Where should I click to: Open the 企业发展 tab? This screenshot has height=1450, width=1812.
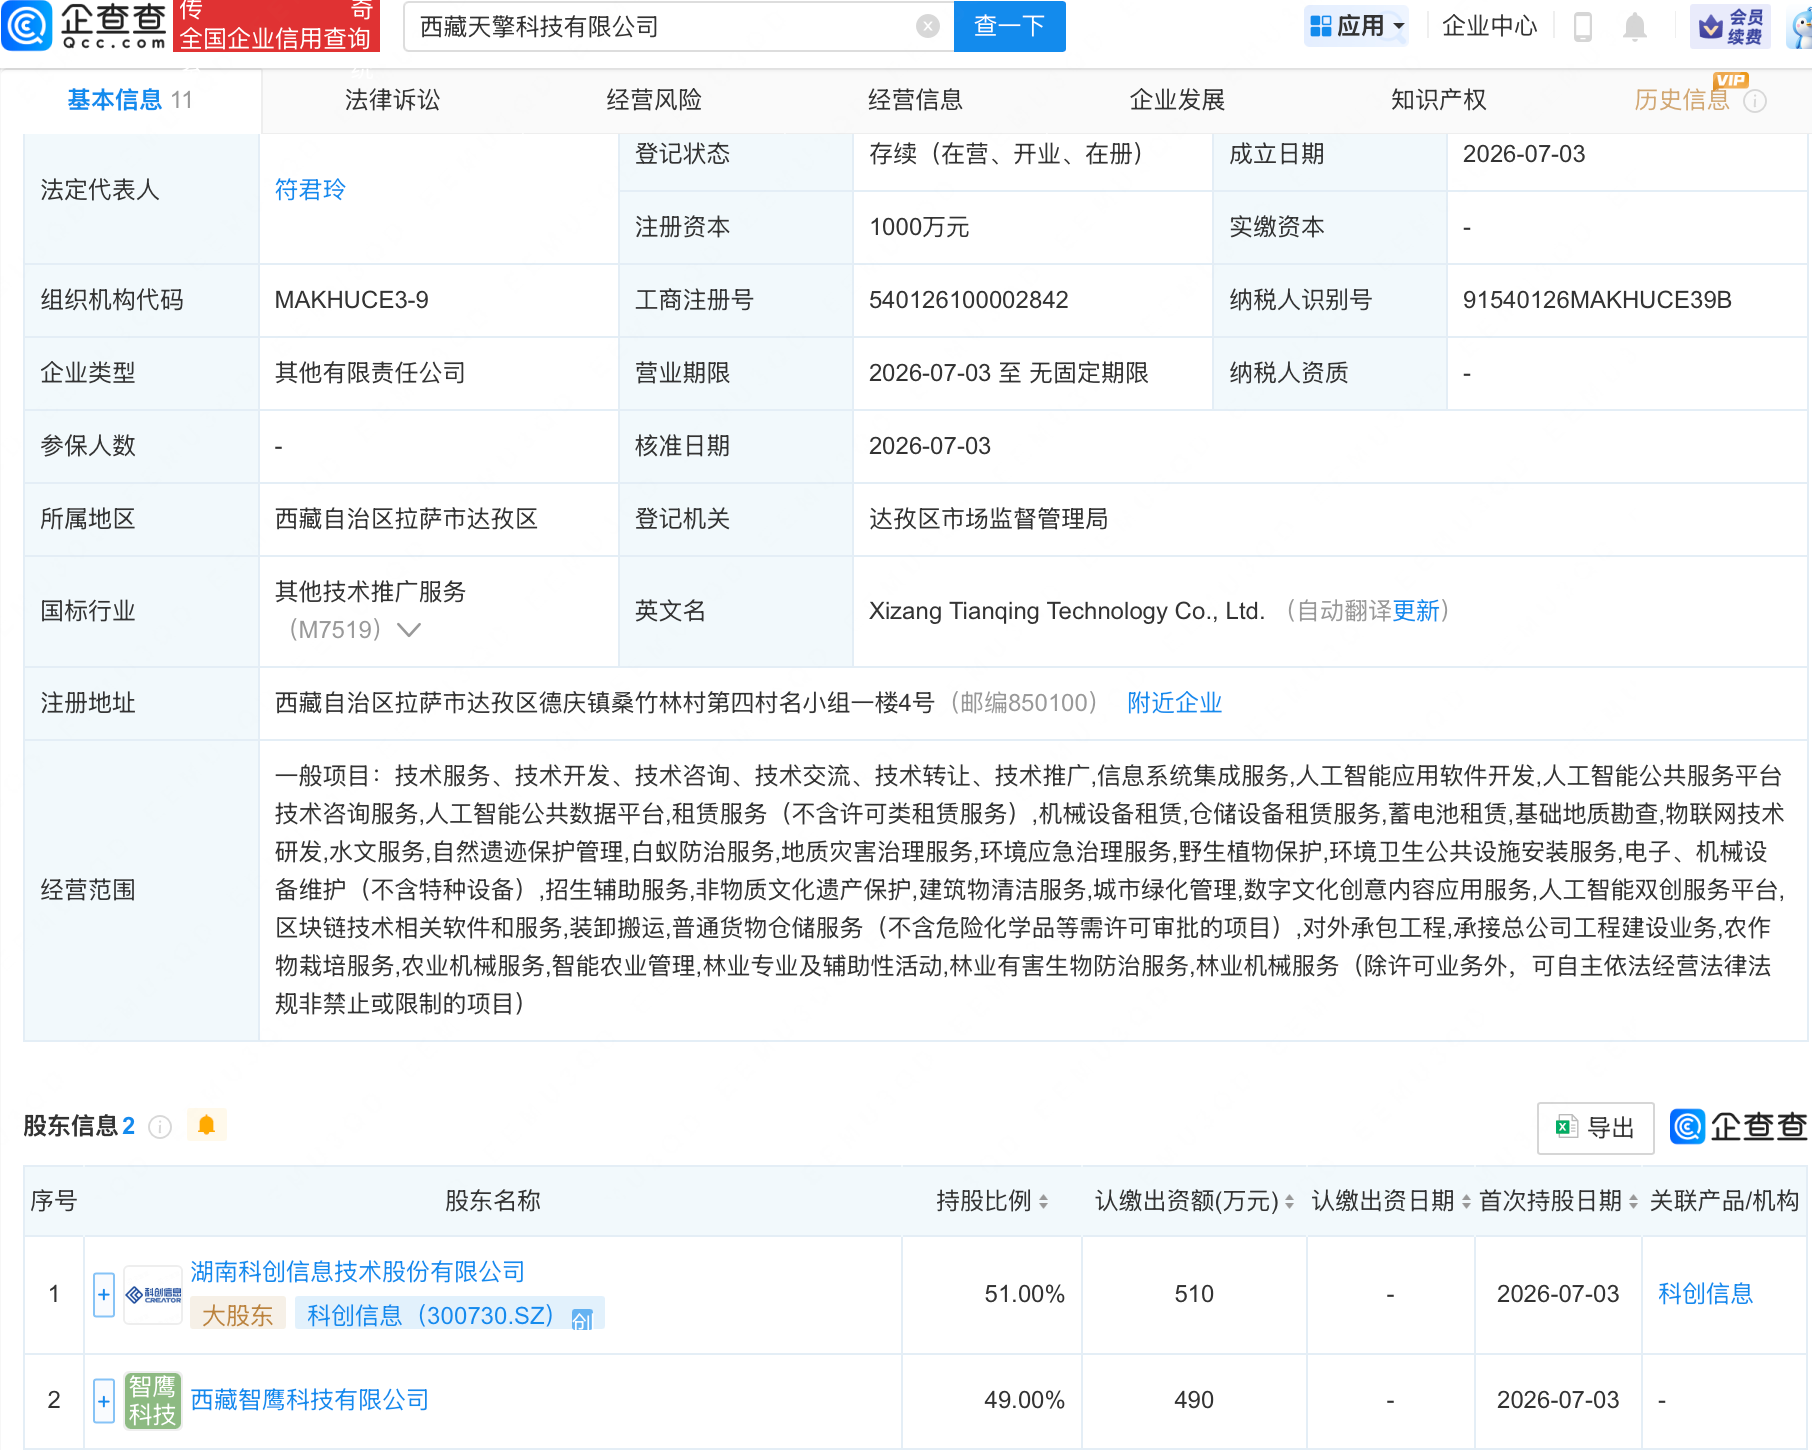coord(1177,100)
